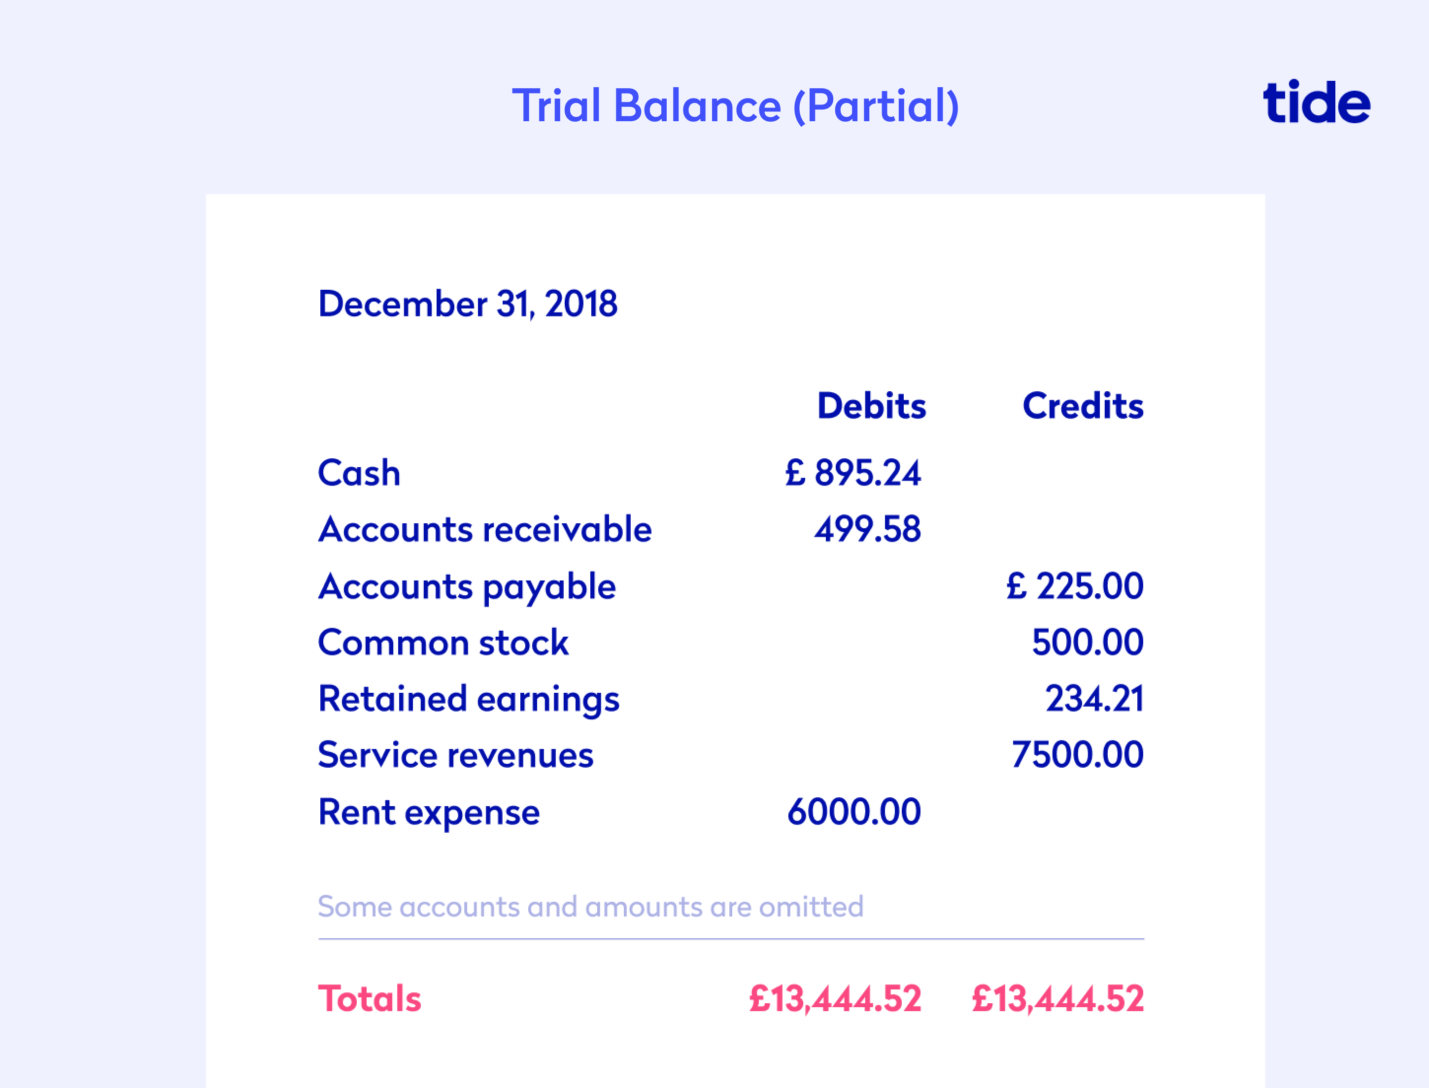Click the 500.00 credit amount
This screenshot has width=1429, height=1088.
1087,643
